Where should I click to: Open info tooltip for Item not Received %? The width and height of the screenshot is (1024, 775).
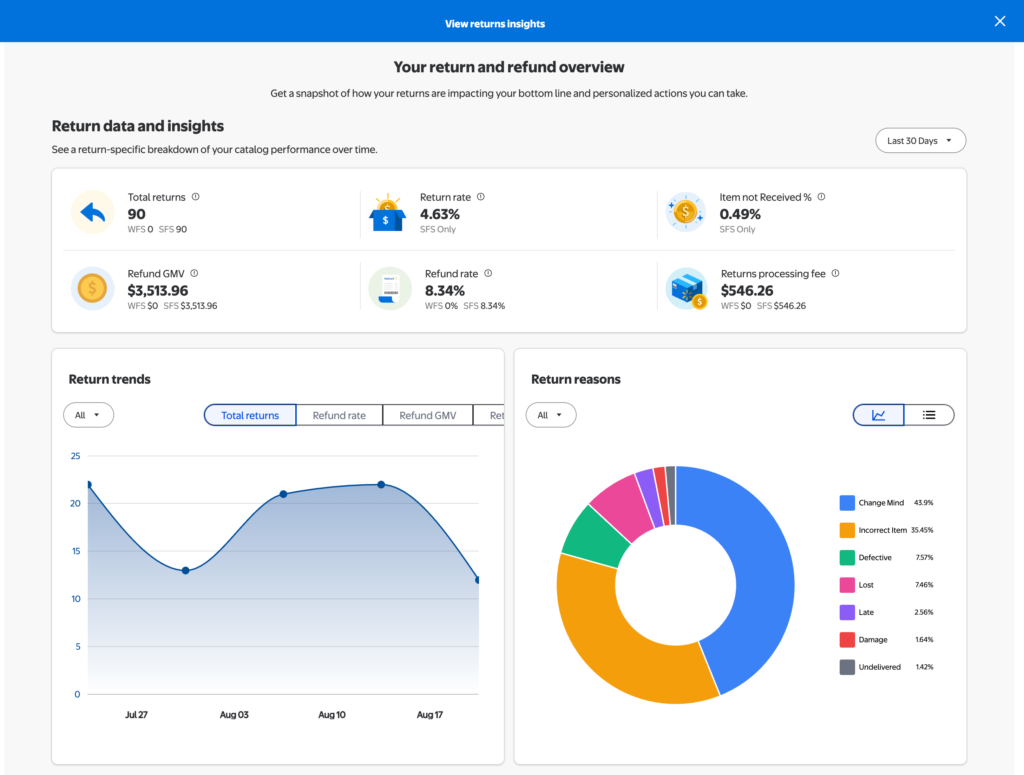pos(822,197)
